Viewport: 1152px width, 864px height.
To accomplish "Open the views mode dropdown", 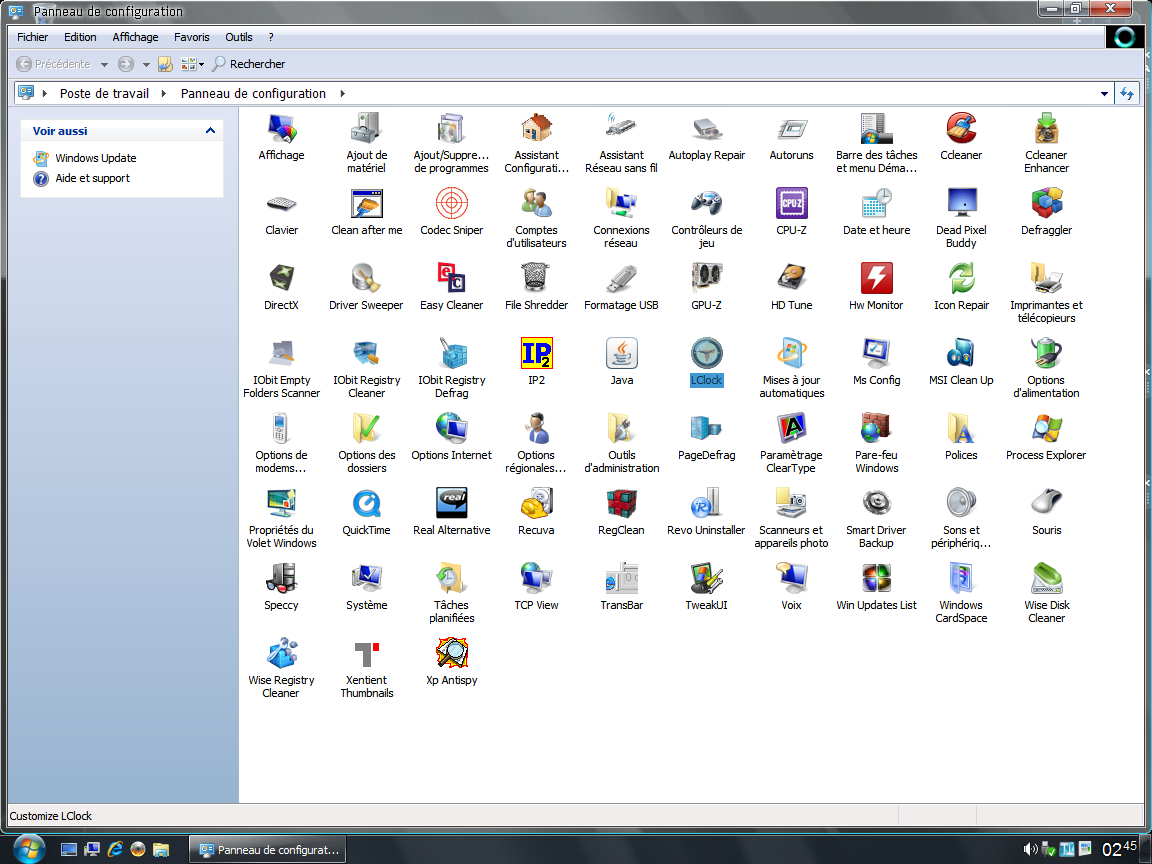I will (192, 64).
